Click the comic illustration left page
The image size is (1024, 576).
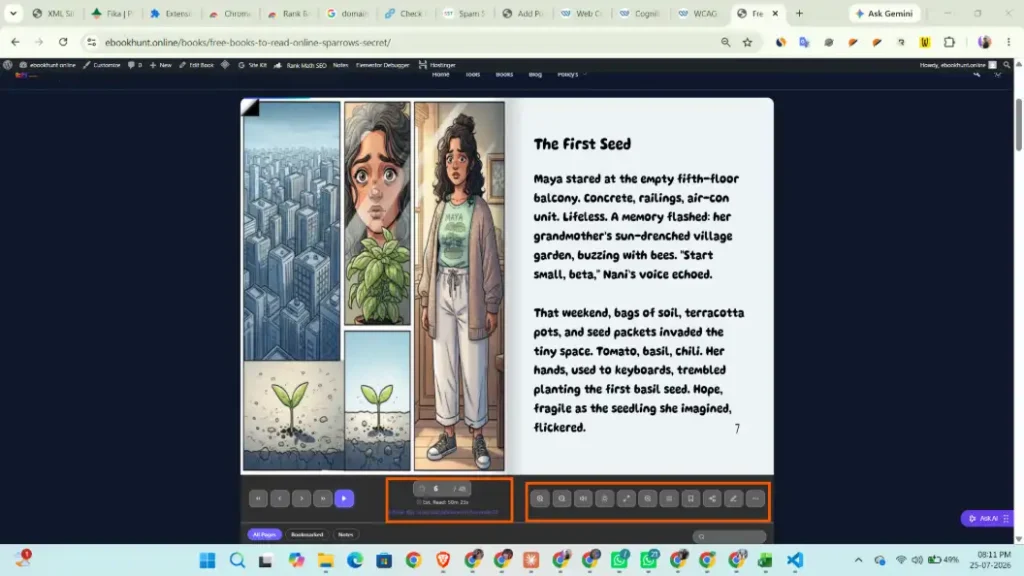point(374,285)
